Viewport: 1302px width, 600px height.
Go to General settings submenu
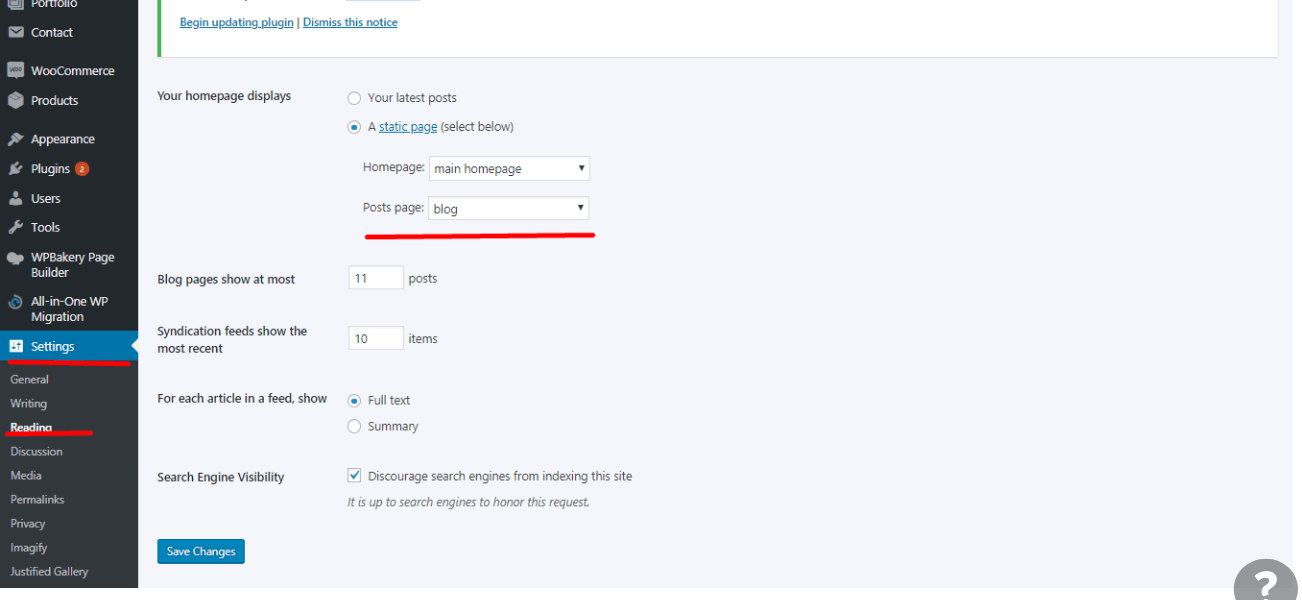click(30, 380)
